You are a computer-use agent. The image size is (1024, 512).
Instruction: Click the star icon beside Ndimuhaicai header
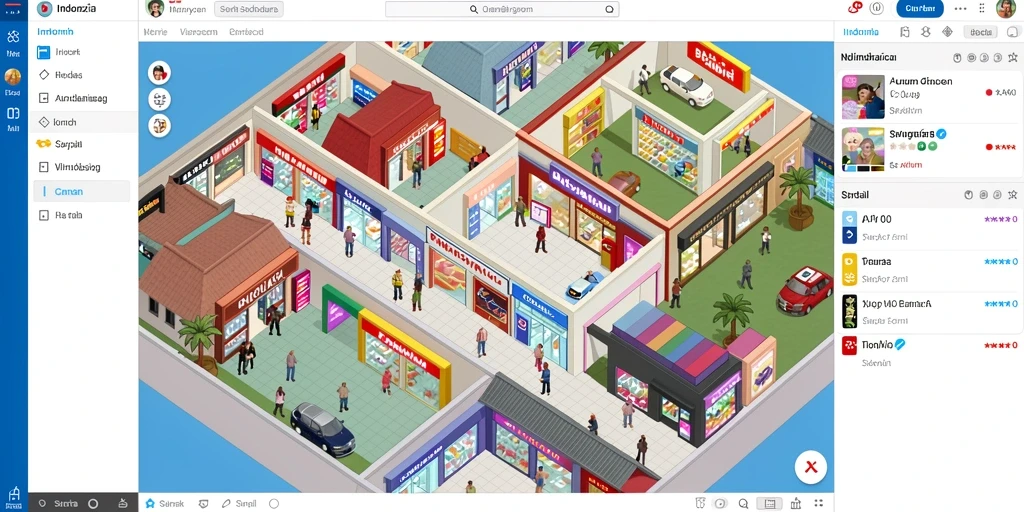(x=1012, y=57)
